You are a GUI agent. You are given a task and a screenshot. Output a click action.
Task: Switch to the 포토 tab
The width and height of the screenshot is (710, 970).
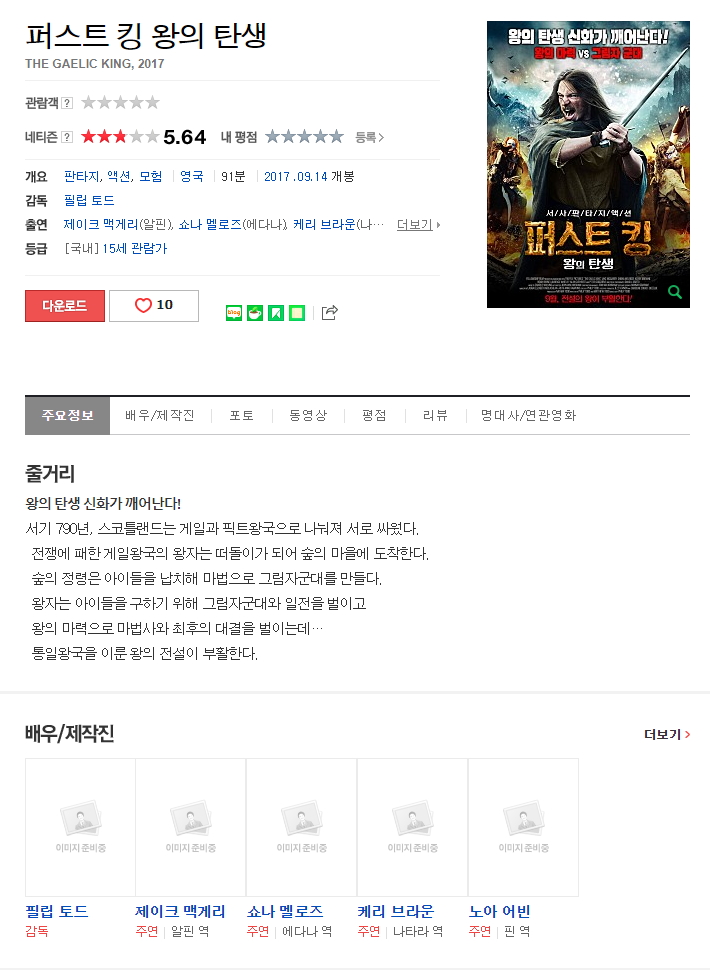(x=241, y=415)
